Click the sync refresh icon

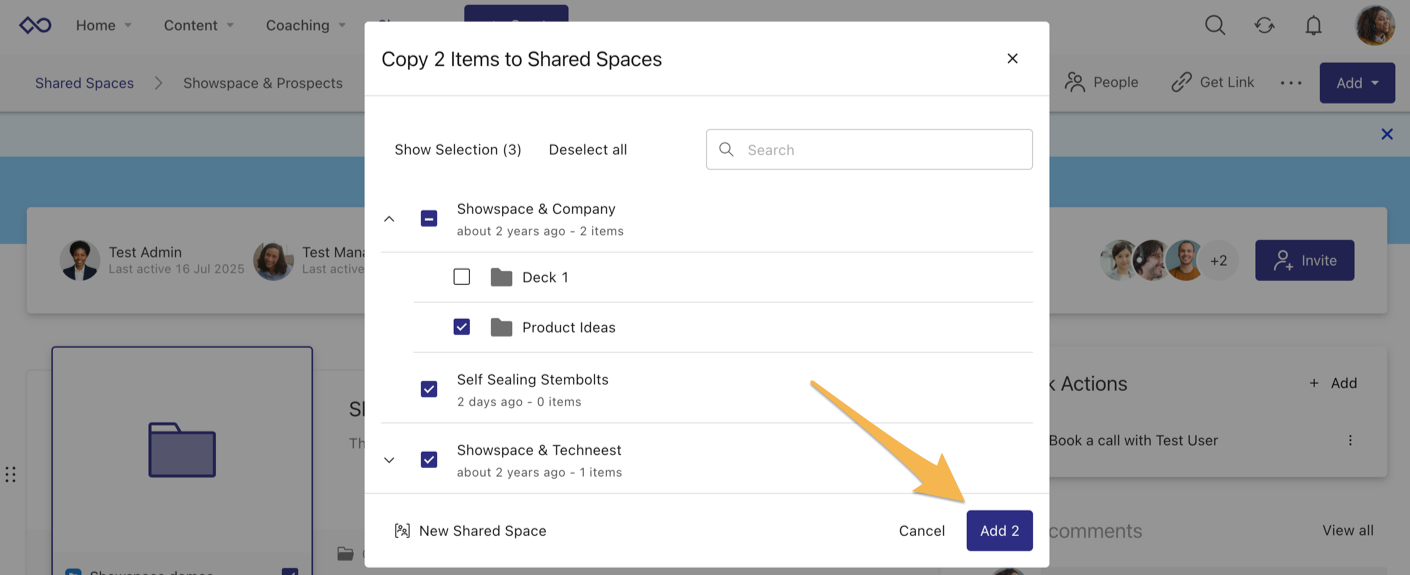click(1265, 26)
